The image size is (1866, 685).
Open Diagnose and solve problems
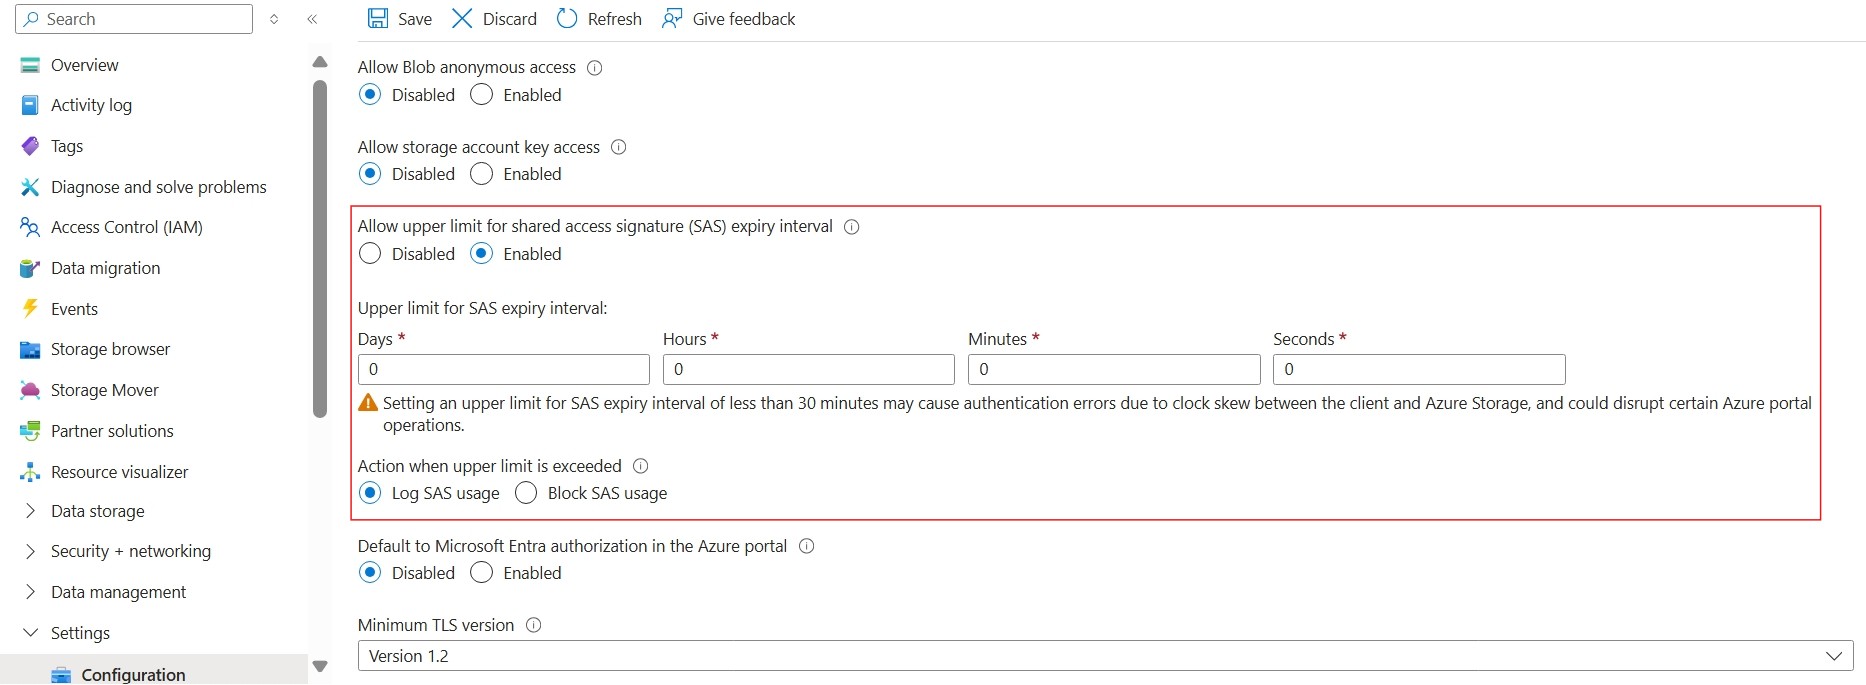click(158, 187)
